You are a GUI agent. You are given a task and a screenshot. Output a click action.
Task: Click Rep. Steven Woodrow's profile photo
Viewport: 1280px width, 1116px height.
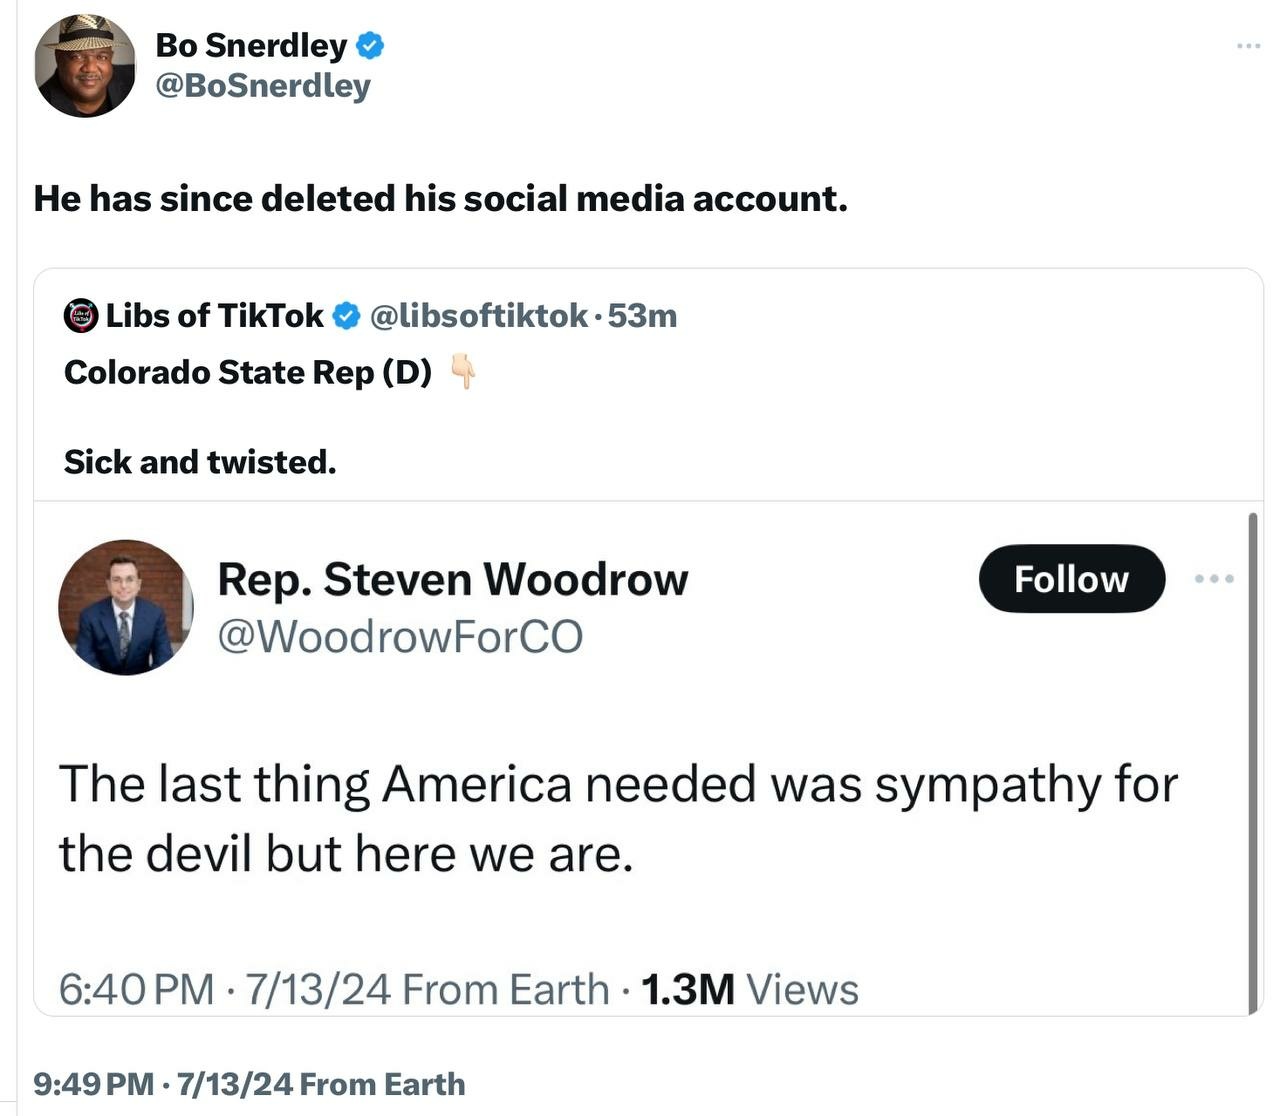pyautogui.click(x=125, y=607)
